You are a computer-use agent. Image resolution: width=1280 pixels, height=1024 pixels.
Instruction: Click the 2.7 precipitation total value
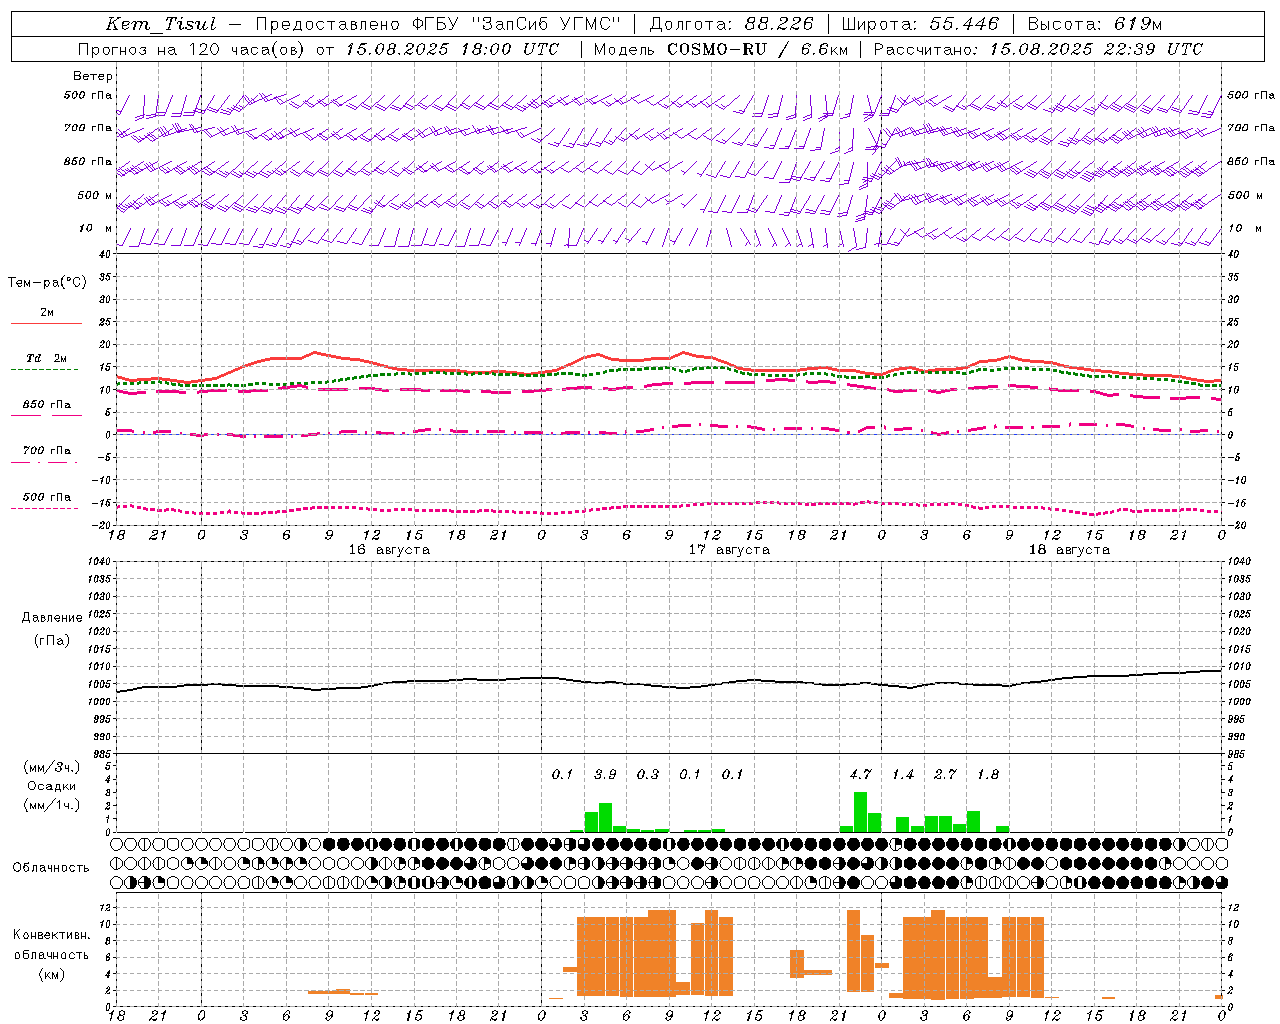(945, 774)
